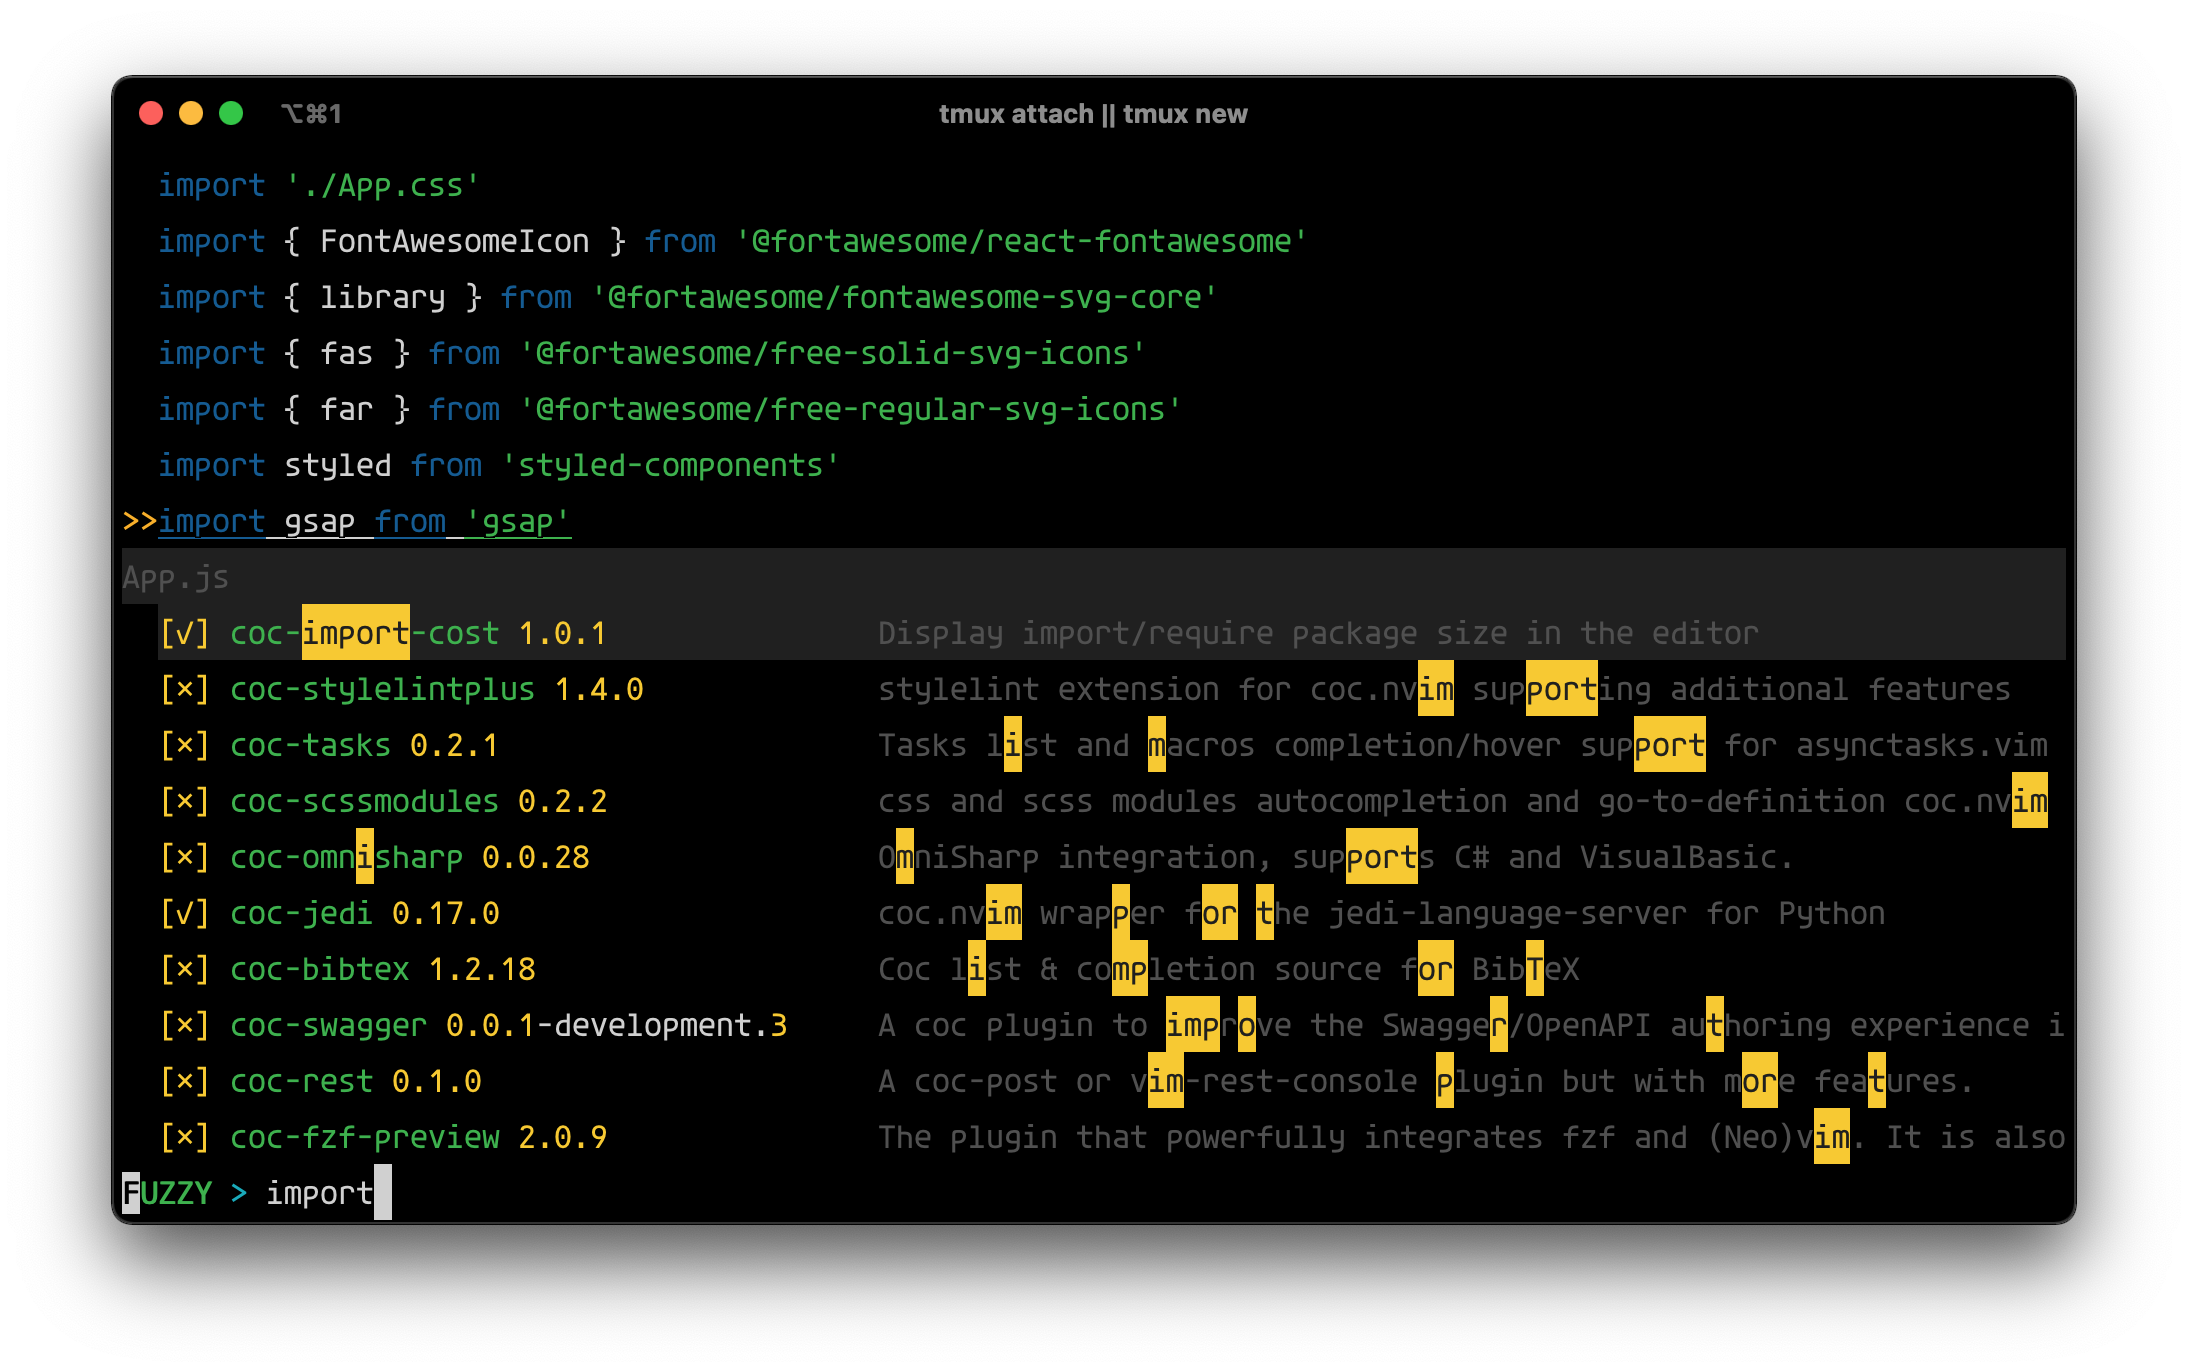The height and width of the screenshot is (1372, 2188).
Task: Select coc-rest 0.1.0 extension name
Action: [355, 1081]
